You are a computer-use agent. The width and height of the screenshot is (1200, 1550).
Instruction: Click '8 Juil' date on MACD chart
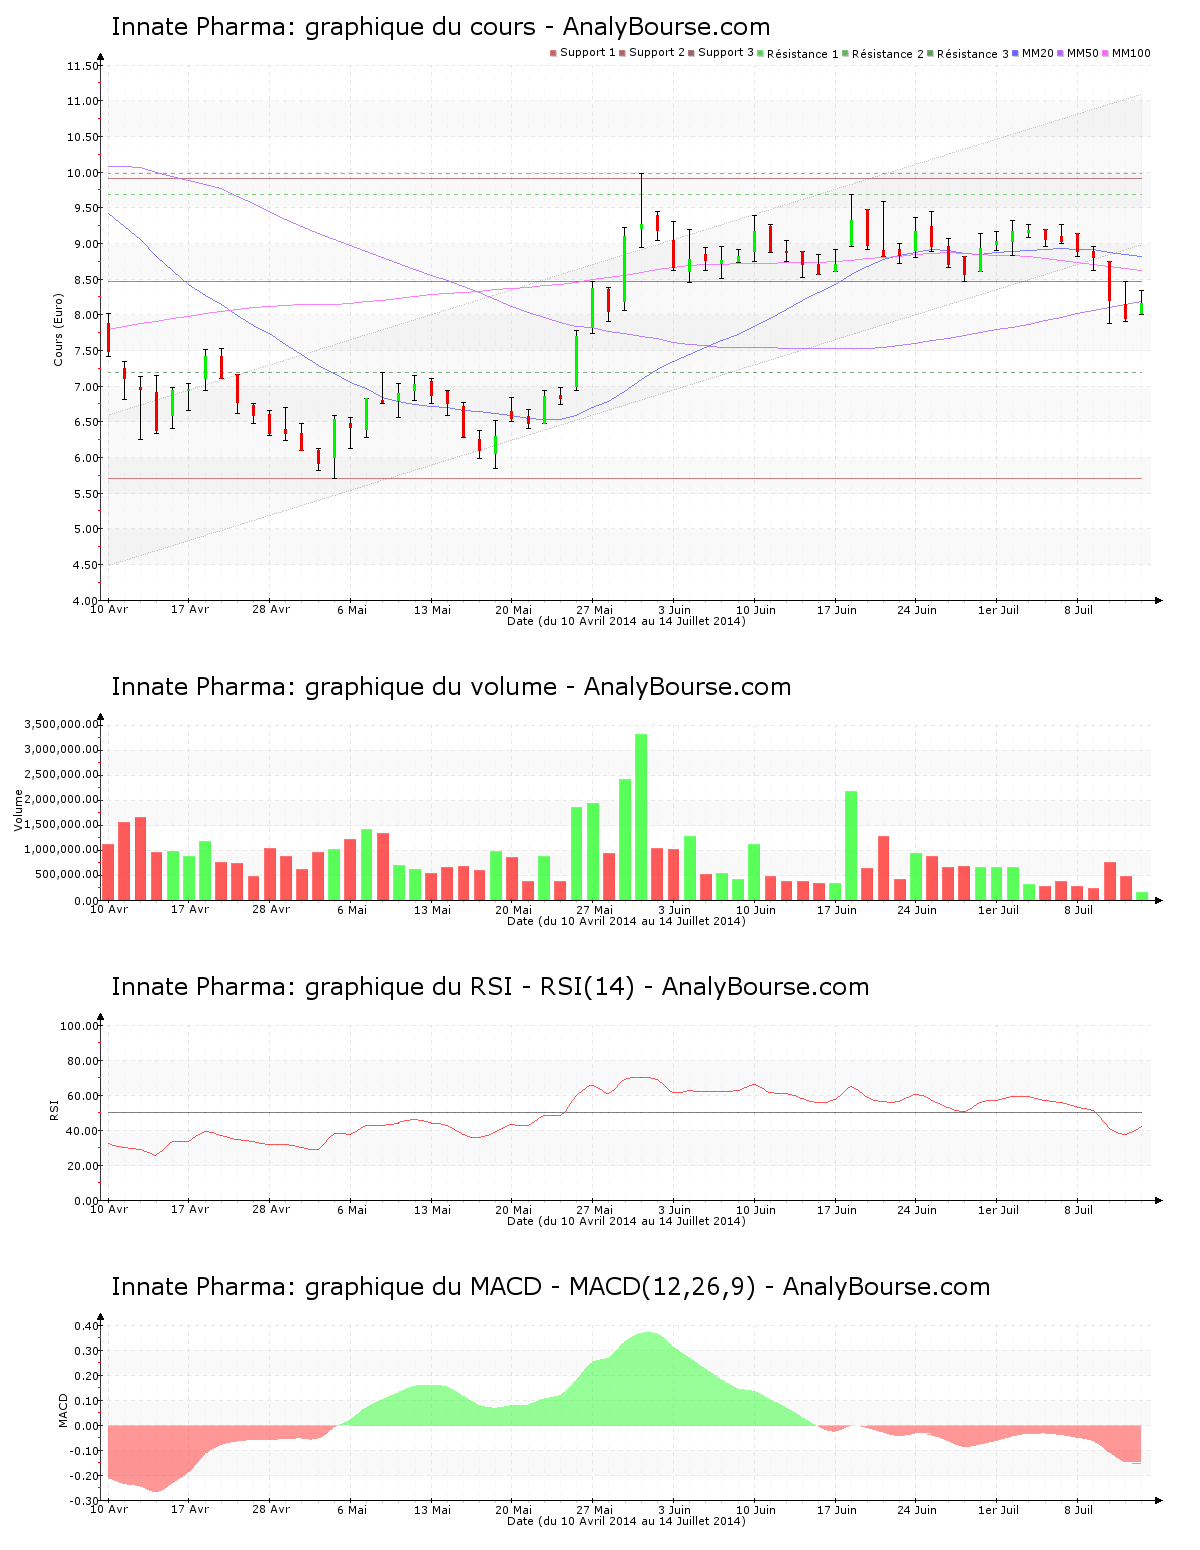click(1078, 1510)
